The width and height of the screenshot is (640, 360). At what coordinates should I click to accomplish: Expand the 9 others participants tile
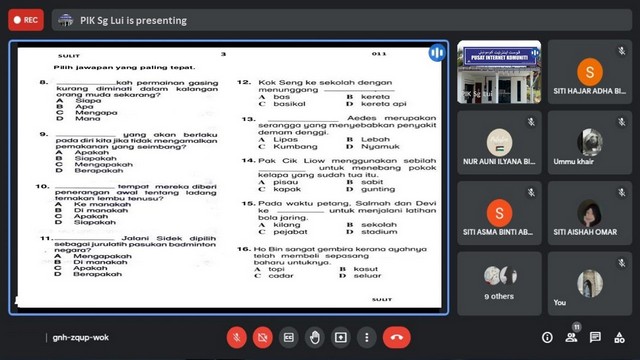[499, 283]
